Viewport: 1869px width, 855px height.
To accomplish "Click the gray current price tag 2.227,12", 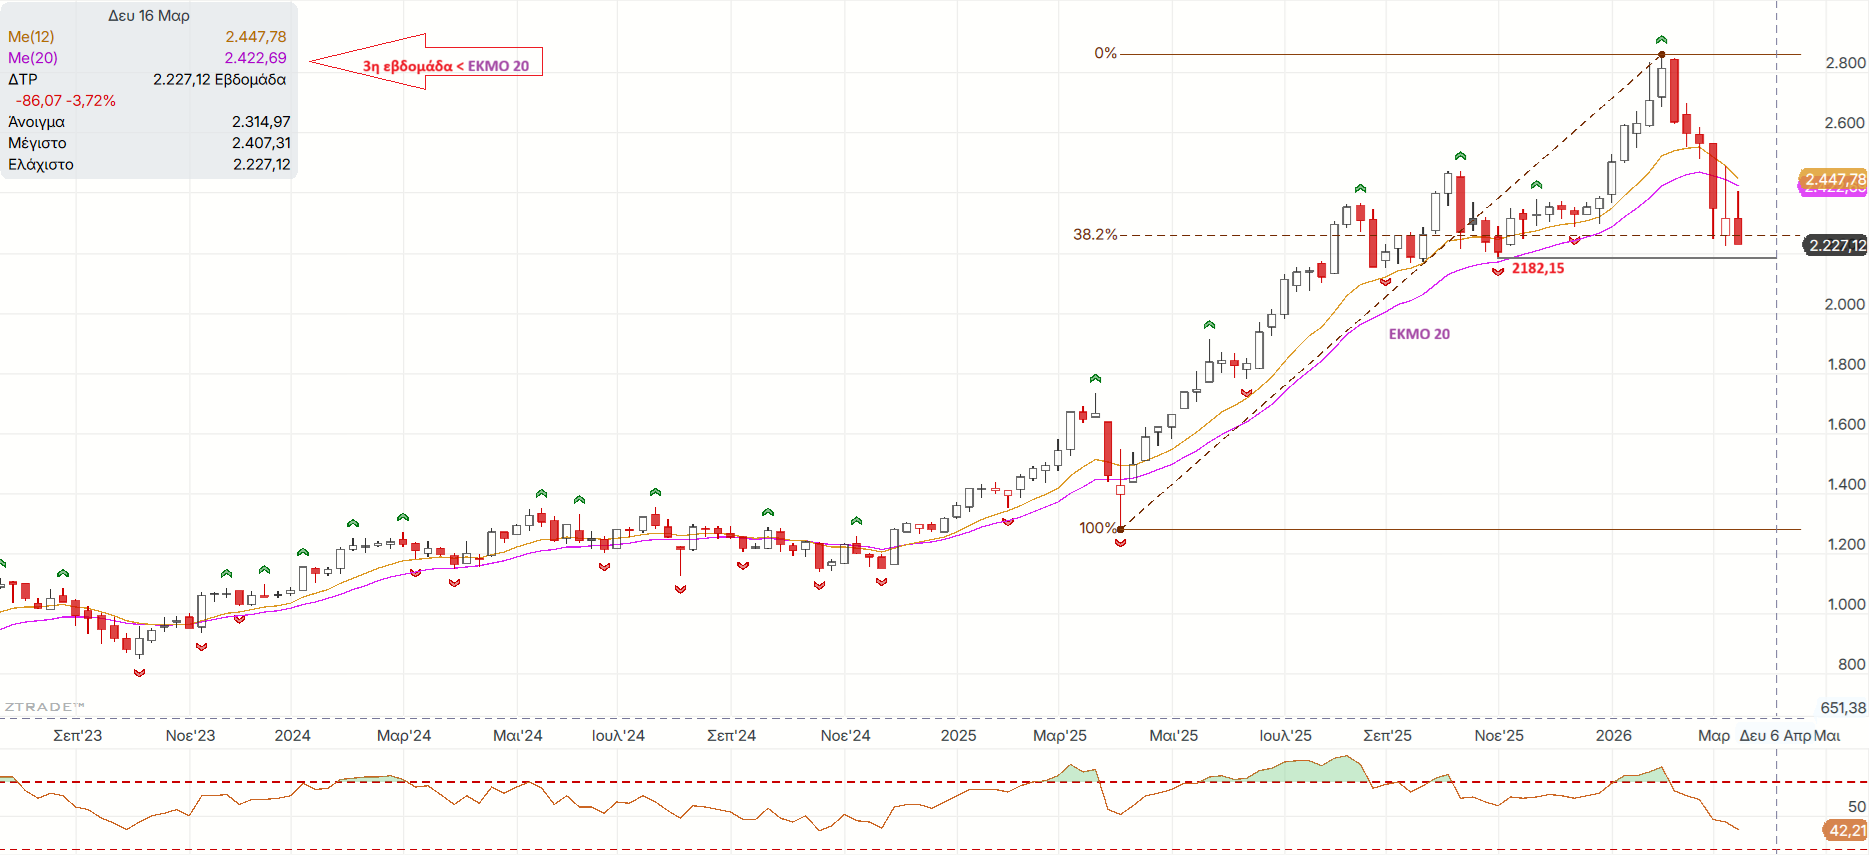I will pyautogui.click(x=1835, y=245).
